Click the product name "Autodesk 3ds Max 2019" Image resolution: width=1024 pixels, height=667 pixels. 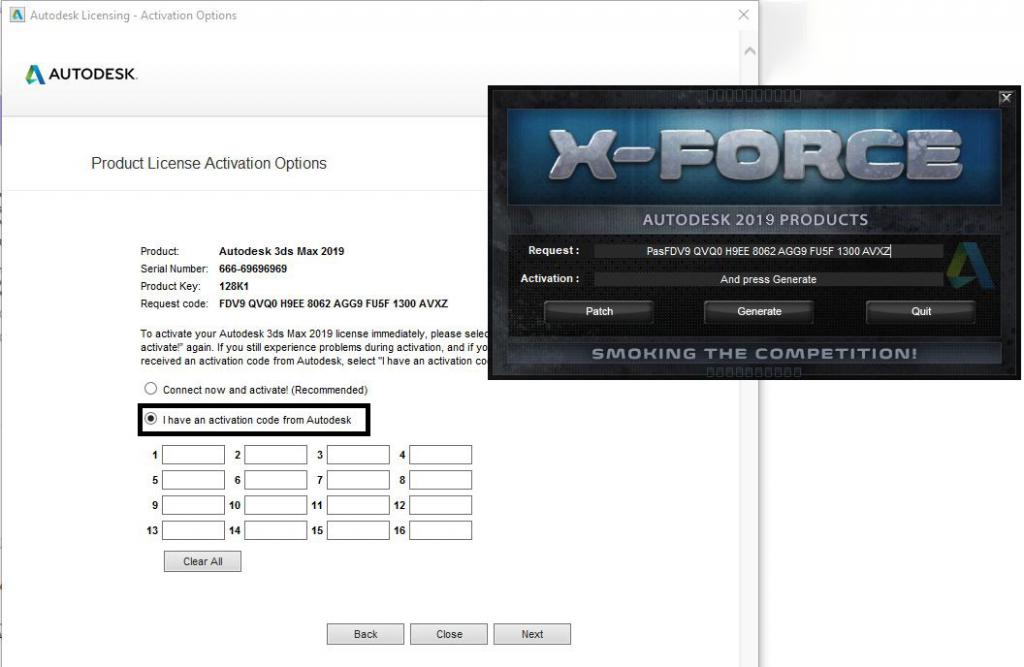coord(281,251)
